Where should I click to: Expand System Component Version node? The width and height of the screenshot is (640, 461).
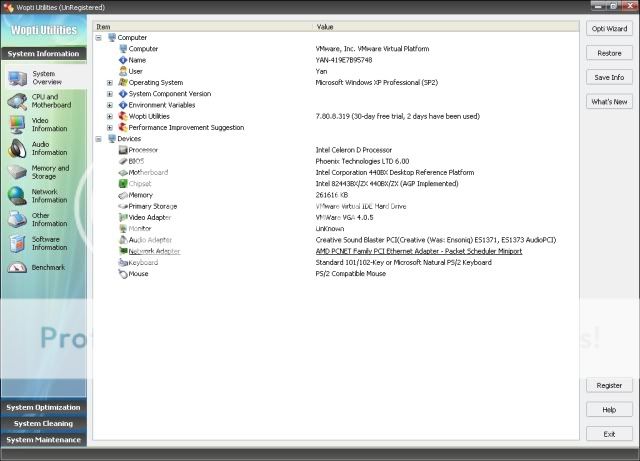tap(110, 94)
